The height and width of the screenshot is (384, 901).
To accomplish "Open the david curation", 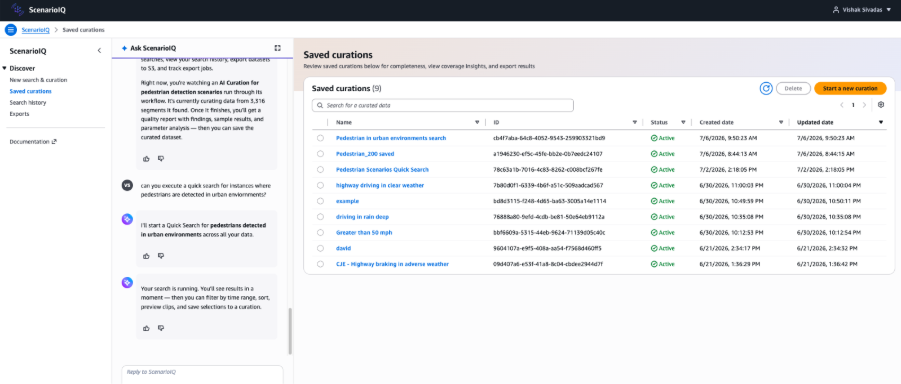I will point(343,248).
